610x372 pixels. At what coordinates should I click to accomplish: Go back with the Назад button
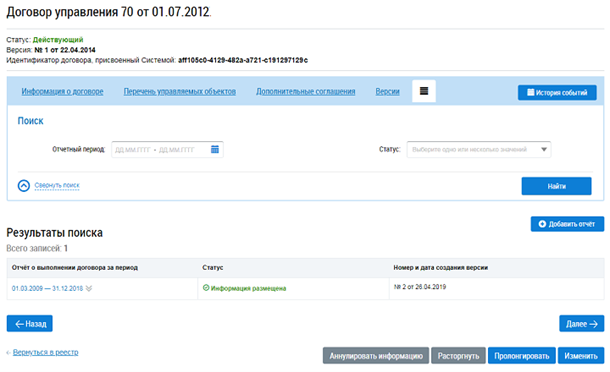coord(30,324)
